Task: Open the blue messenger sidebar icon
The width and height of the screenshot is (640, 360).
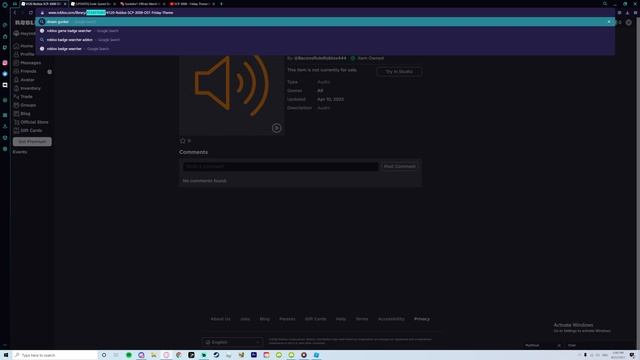Action: click(5, 74)
